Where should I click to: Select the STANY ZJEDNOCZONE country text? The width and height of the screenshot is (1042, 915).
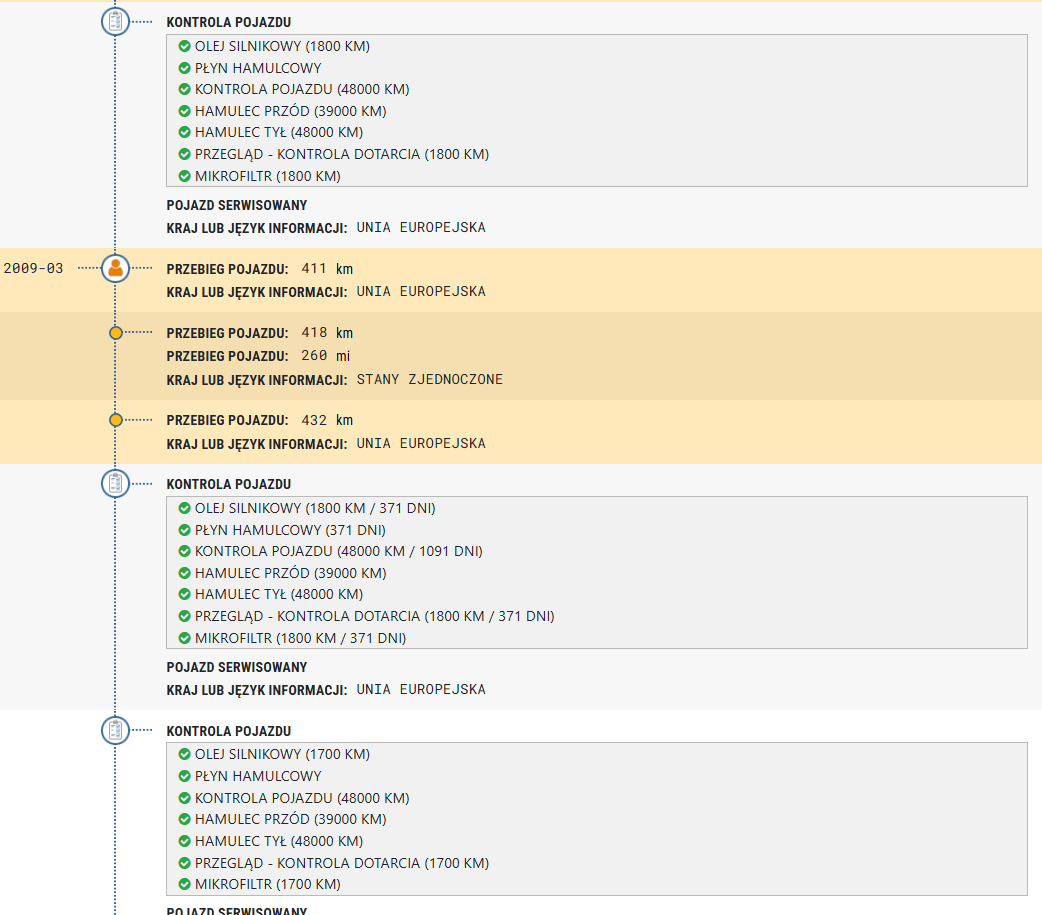click(x=430, y=379)
